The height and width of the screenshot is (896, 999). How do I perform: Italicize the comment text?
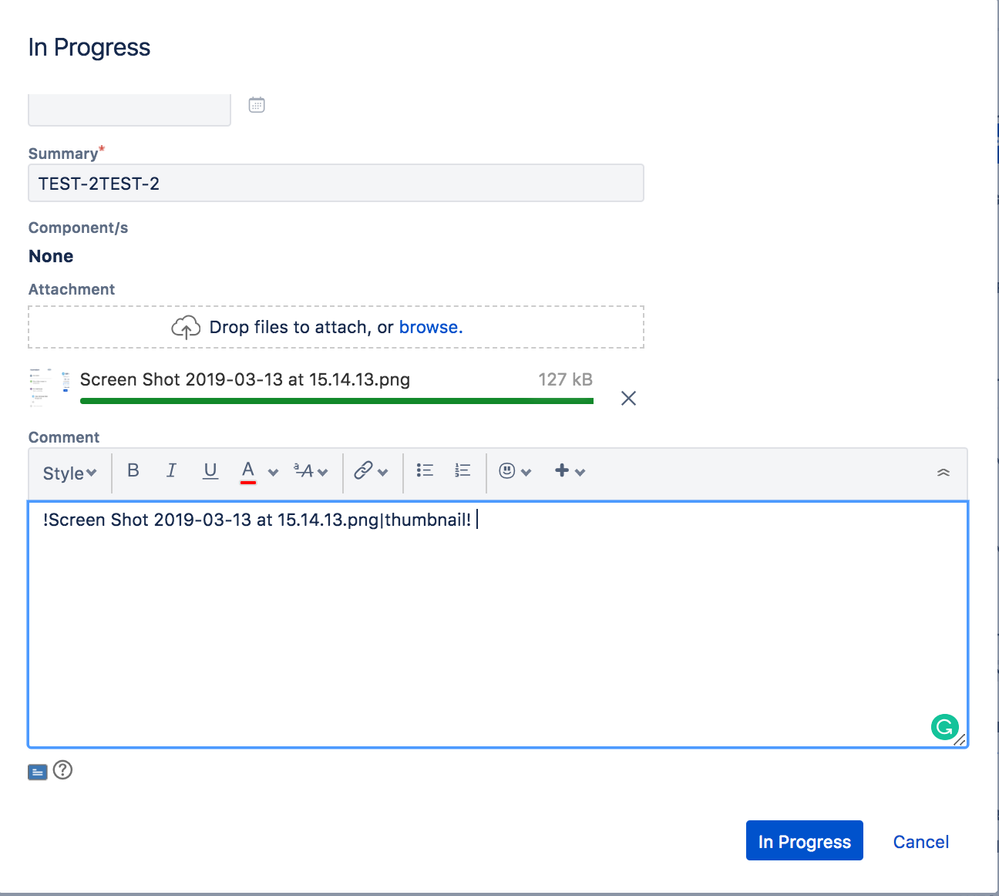[x=171, y=470]
